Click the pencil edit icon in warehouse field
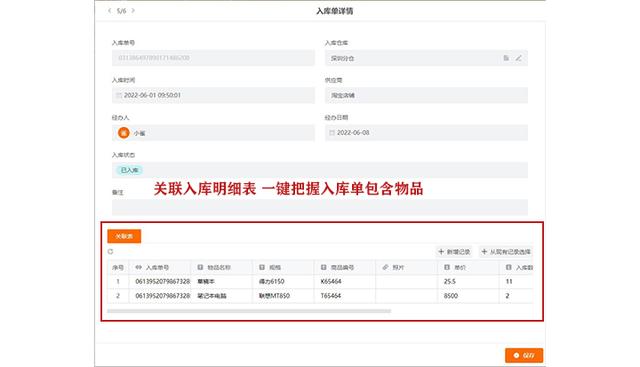The height and width of the screenshot is (367, 640). (518, 58)
